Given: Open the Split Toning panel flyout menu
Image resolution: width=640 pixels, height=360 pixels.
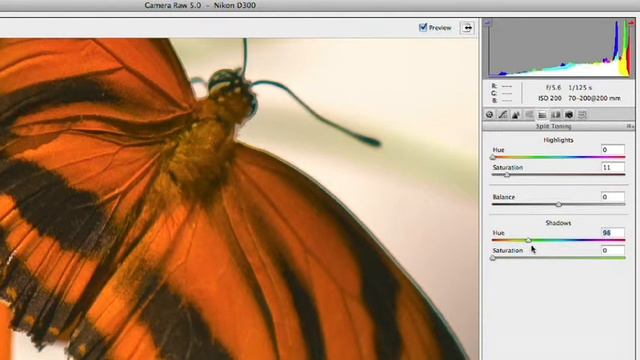Looking at the screenshot, I should 630,127.
